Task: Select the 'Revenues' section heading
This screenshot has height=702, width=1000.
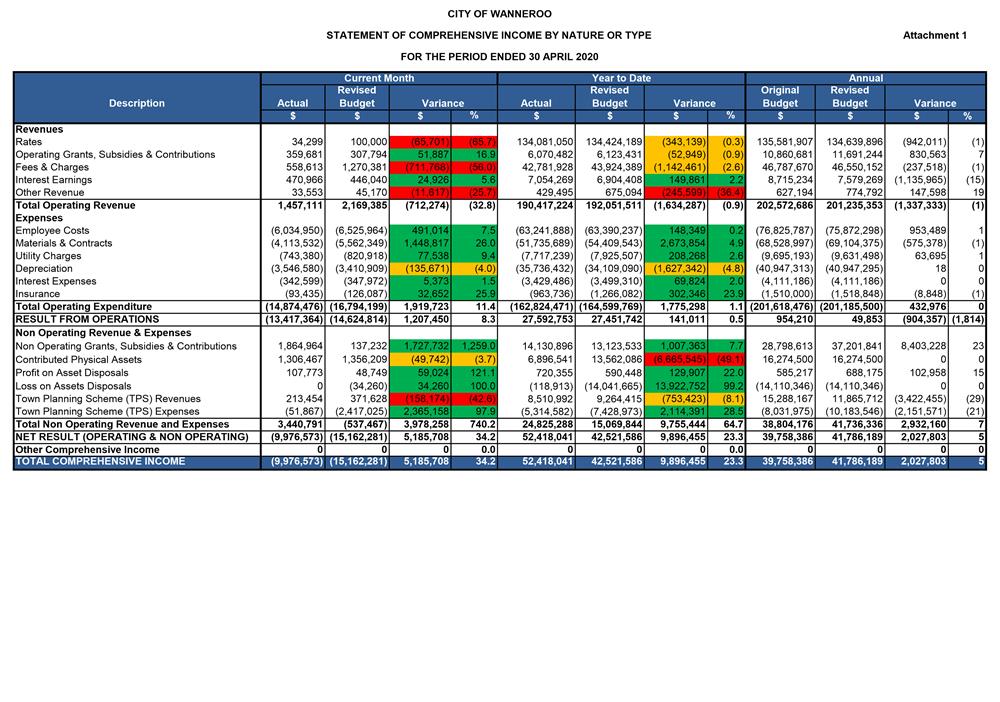Action: click(39, 129)
